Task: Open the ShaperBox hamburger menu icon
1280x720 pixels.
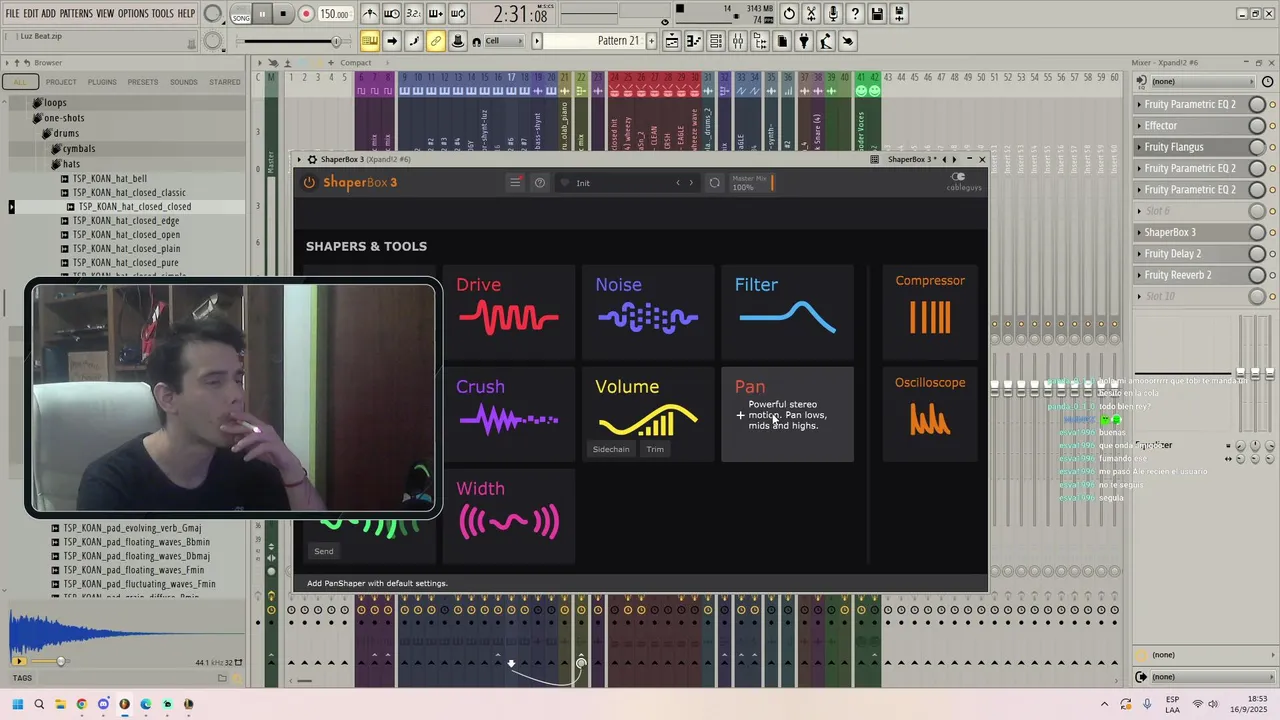Action: 515,182
